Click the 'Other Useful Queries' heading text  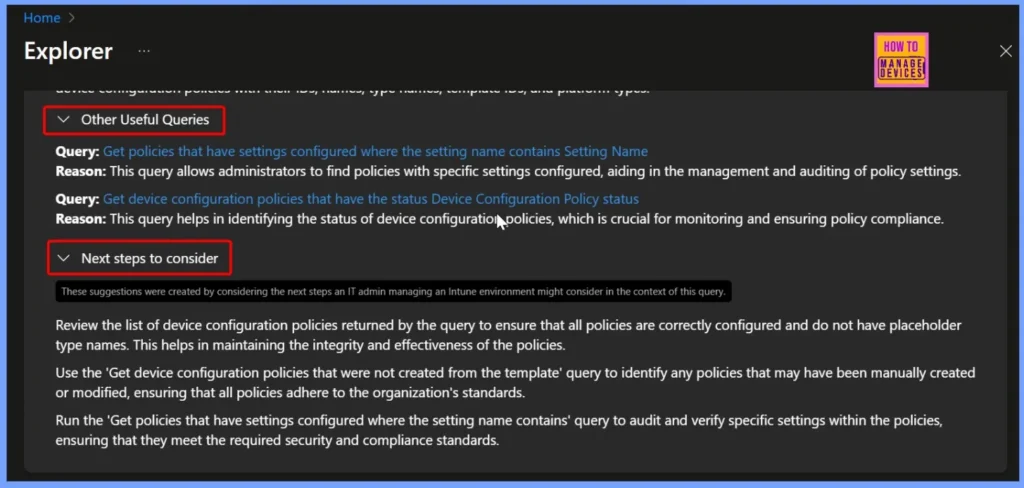pyautogui.click(x=145, y=120)
